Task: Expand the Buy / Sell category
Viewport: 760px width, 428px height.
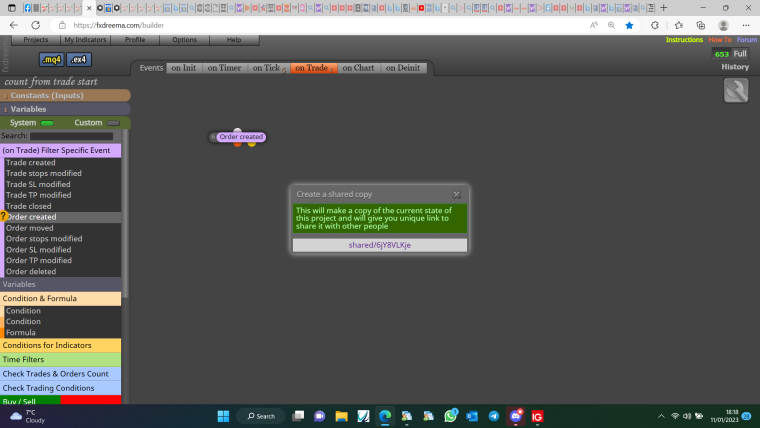Action: (x=61, y=400)
